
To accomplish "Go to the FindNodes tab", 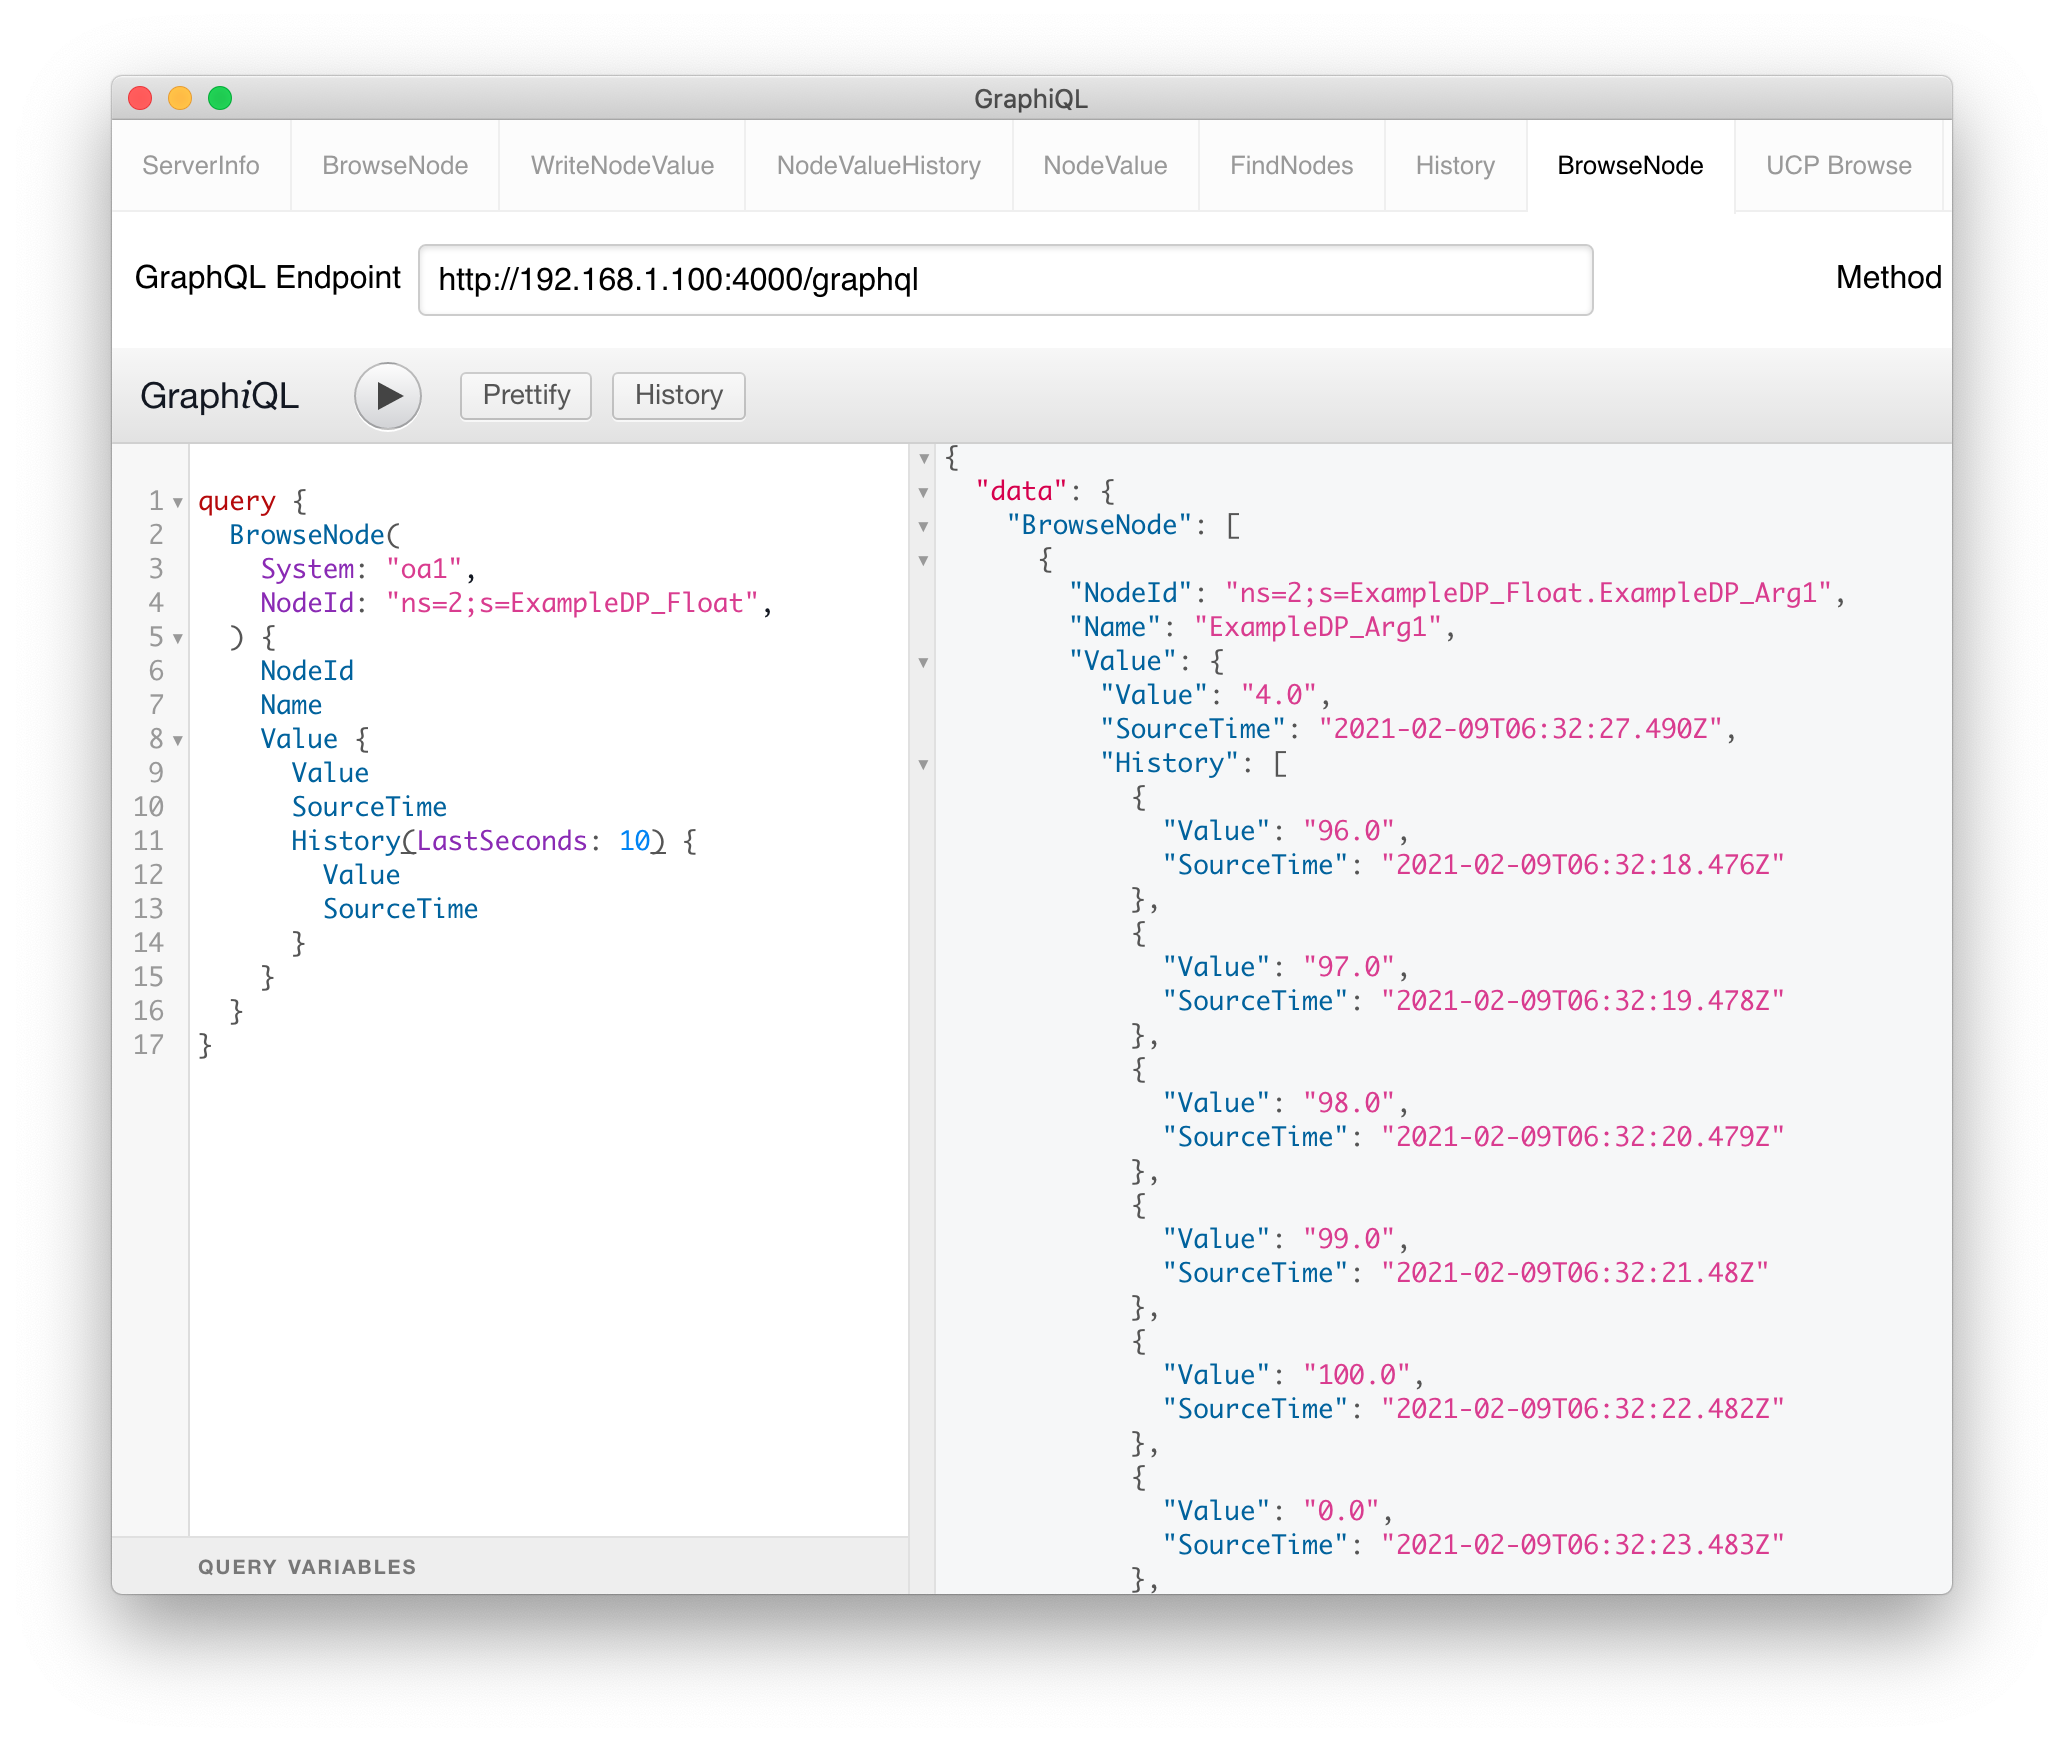I will (x=1291, y=166).
